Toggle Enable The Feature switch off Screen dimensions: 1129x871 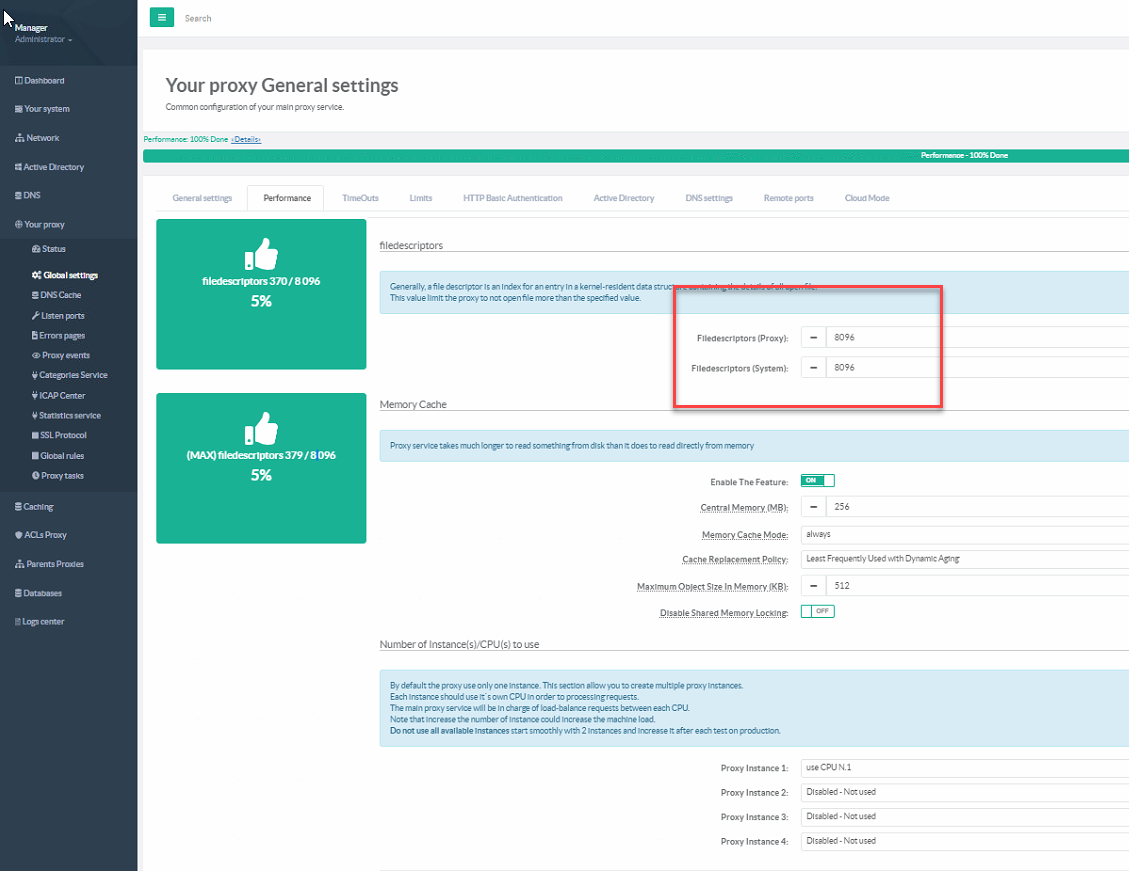coord(817,481)
